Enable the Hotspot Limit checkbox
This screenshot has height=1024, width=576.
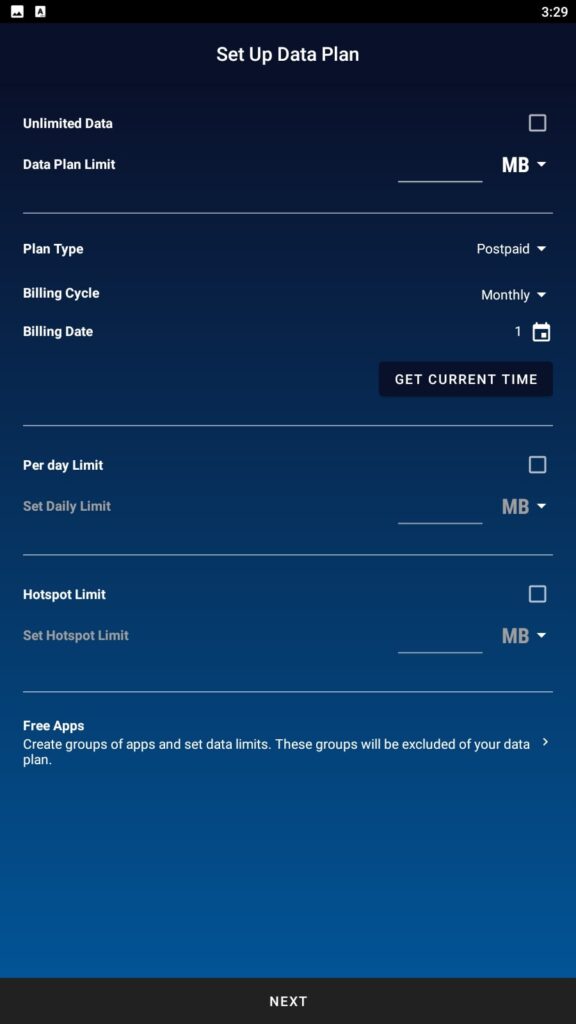coord(537,593)
